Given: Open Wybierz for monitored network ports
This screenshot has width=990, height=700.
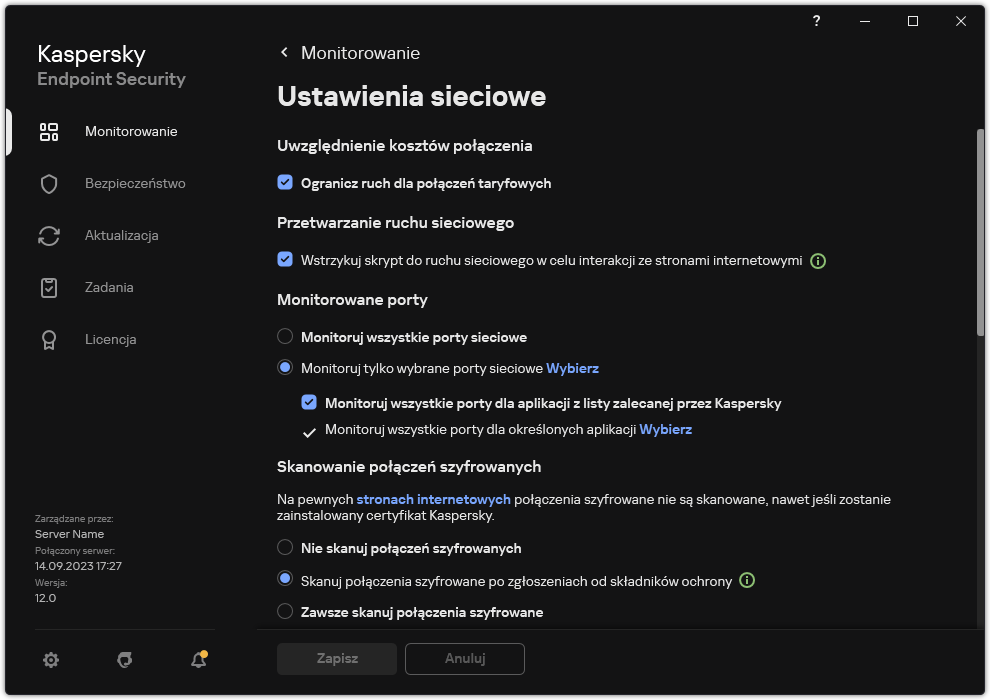Looking at the screenshot, I should click(x=572, y=368).
